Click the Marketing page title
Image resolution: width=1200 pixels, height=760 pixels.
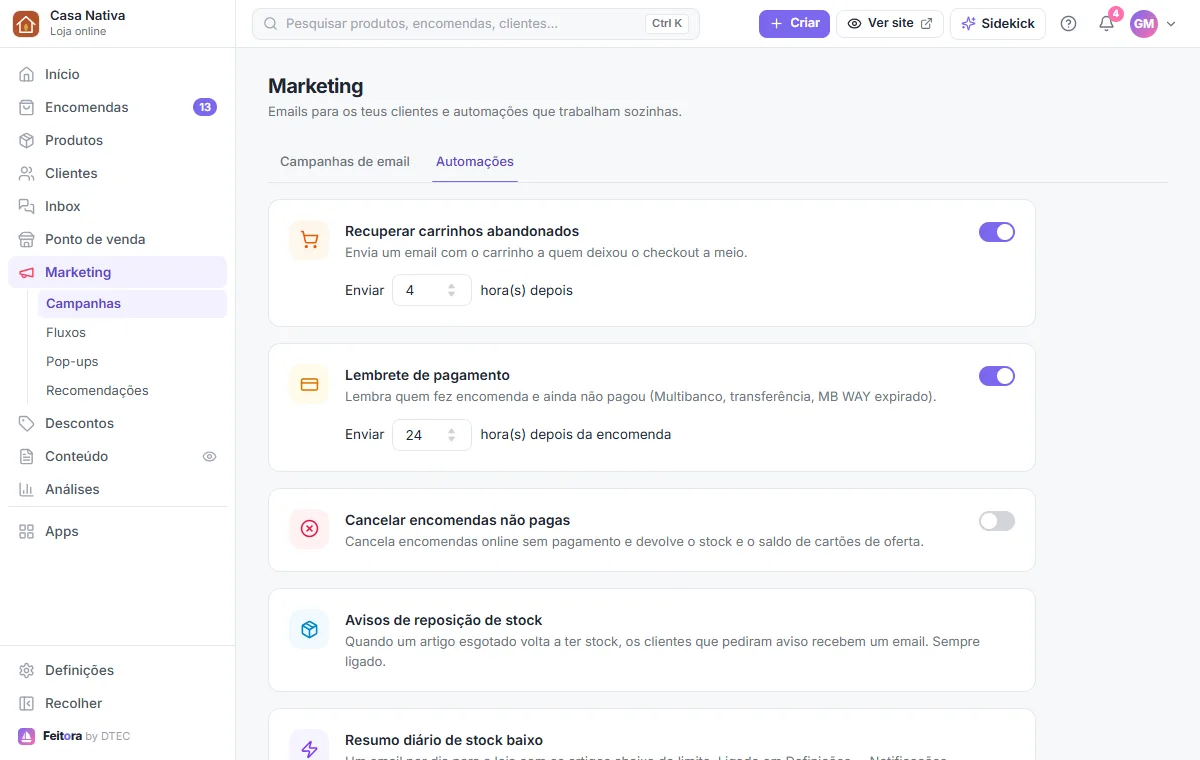coord(316,86)
